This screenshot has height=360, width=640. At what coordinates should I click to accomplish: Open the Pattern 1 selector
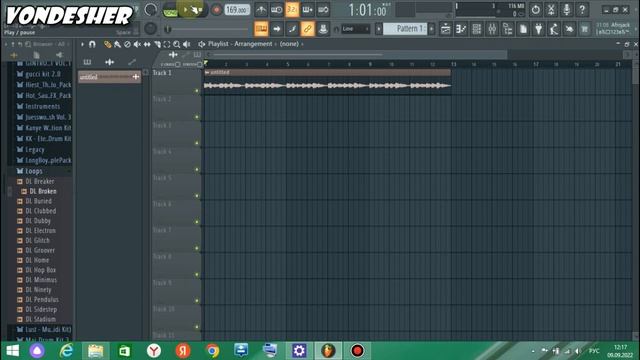405,29
